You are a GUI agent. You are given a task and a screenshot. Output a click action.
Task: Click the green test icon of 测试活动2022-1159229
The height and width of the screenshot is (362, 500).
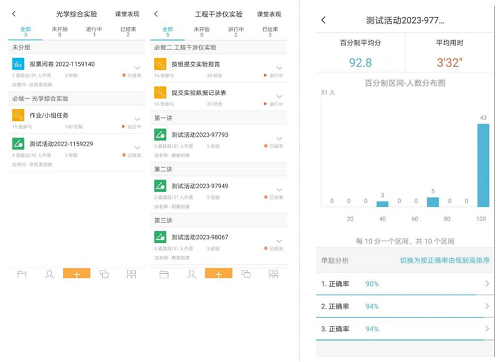coord(18,143)
